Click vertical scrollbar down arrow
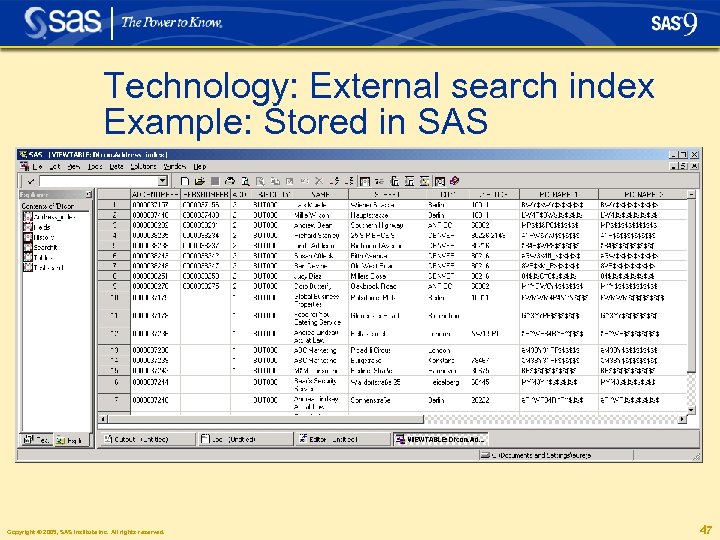The width and height of the screenshot is (720, 540). click(691, 410)
